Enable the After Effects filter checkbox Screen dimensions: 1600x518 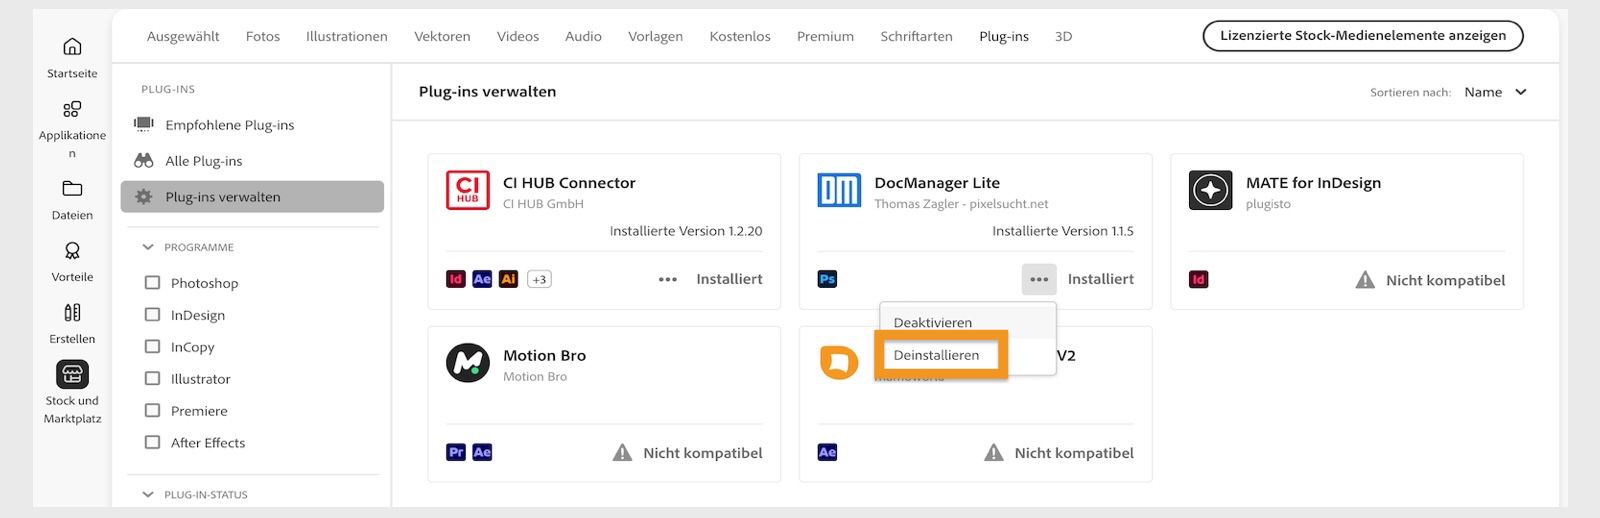tap(152, 443)
